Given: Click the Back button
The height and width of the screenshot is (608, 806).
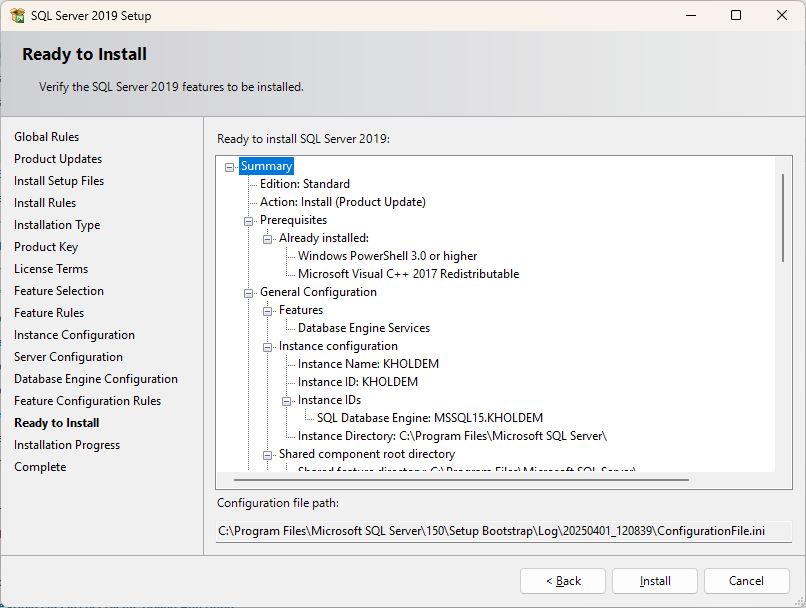Looking at the screenshot, I should point(563,581).
